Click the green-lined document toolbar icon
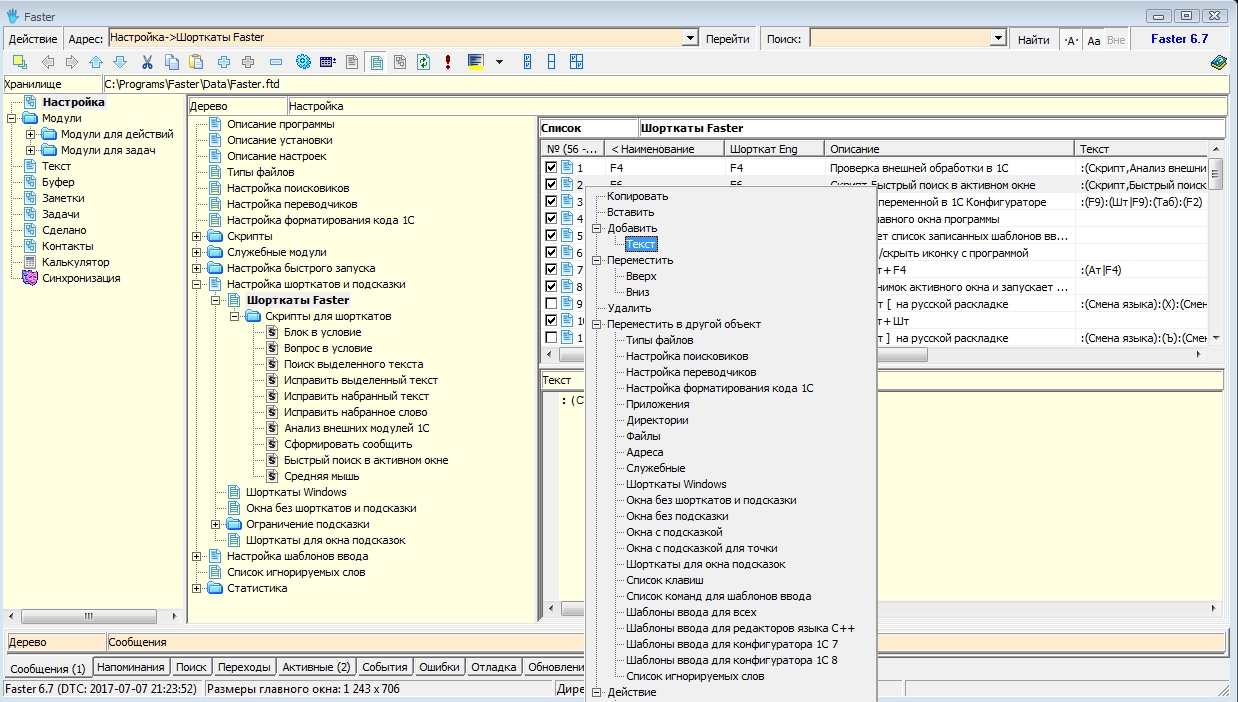Viewport: 1238px width, 702px height. 376,62
